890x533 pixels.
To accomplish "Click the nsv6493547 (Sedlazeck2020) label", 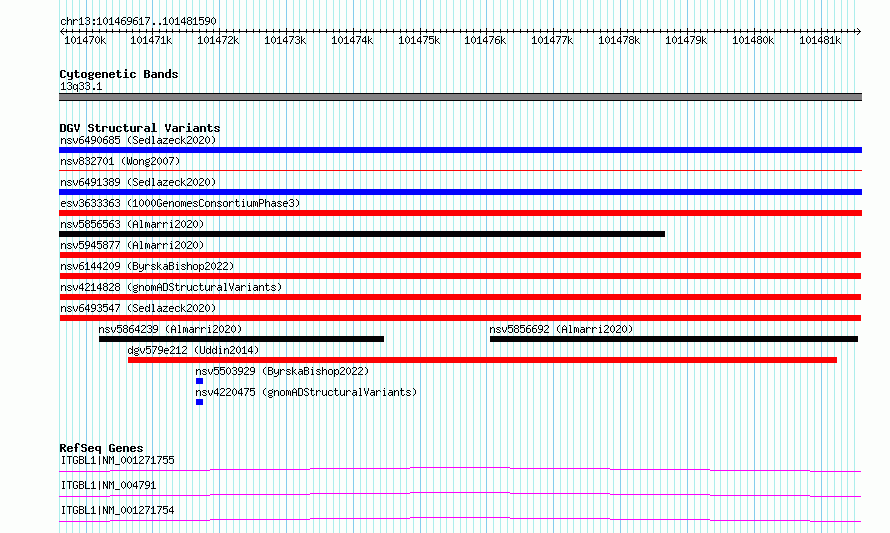I will (138, 308).
